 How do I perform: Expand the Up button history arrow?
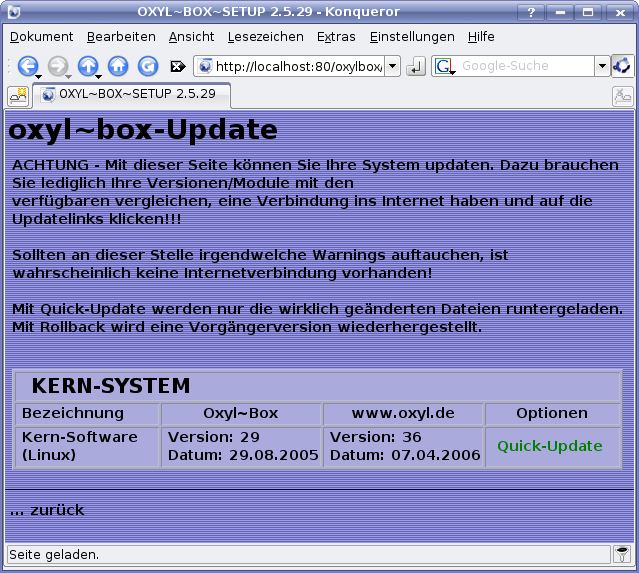(98, 77)
